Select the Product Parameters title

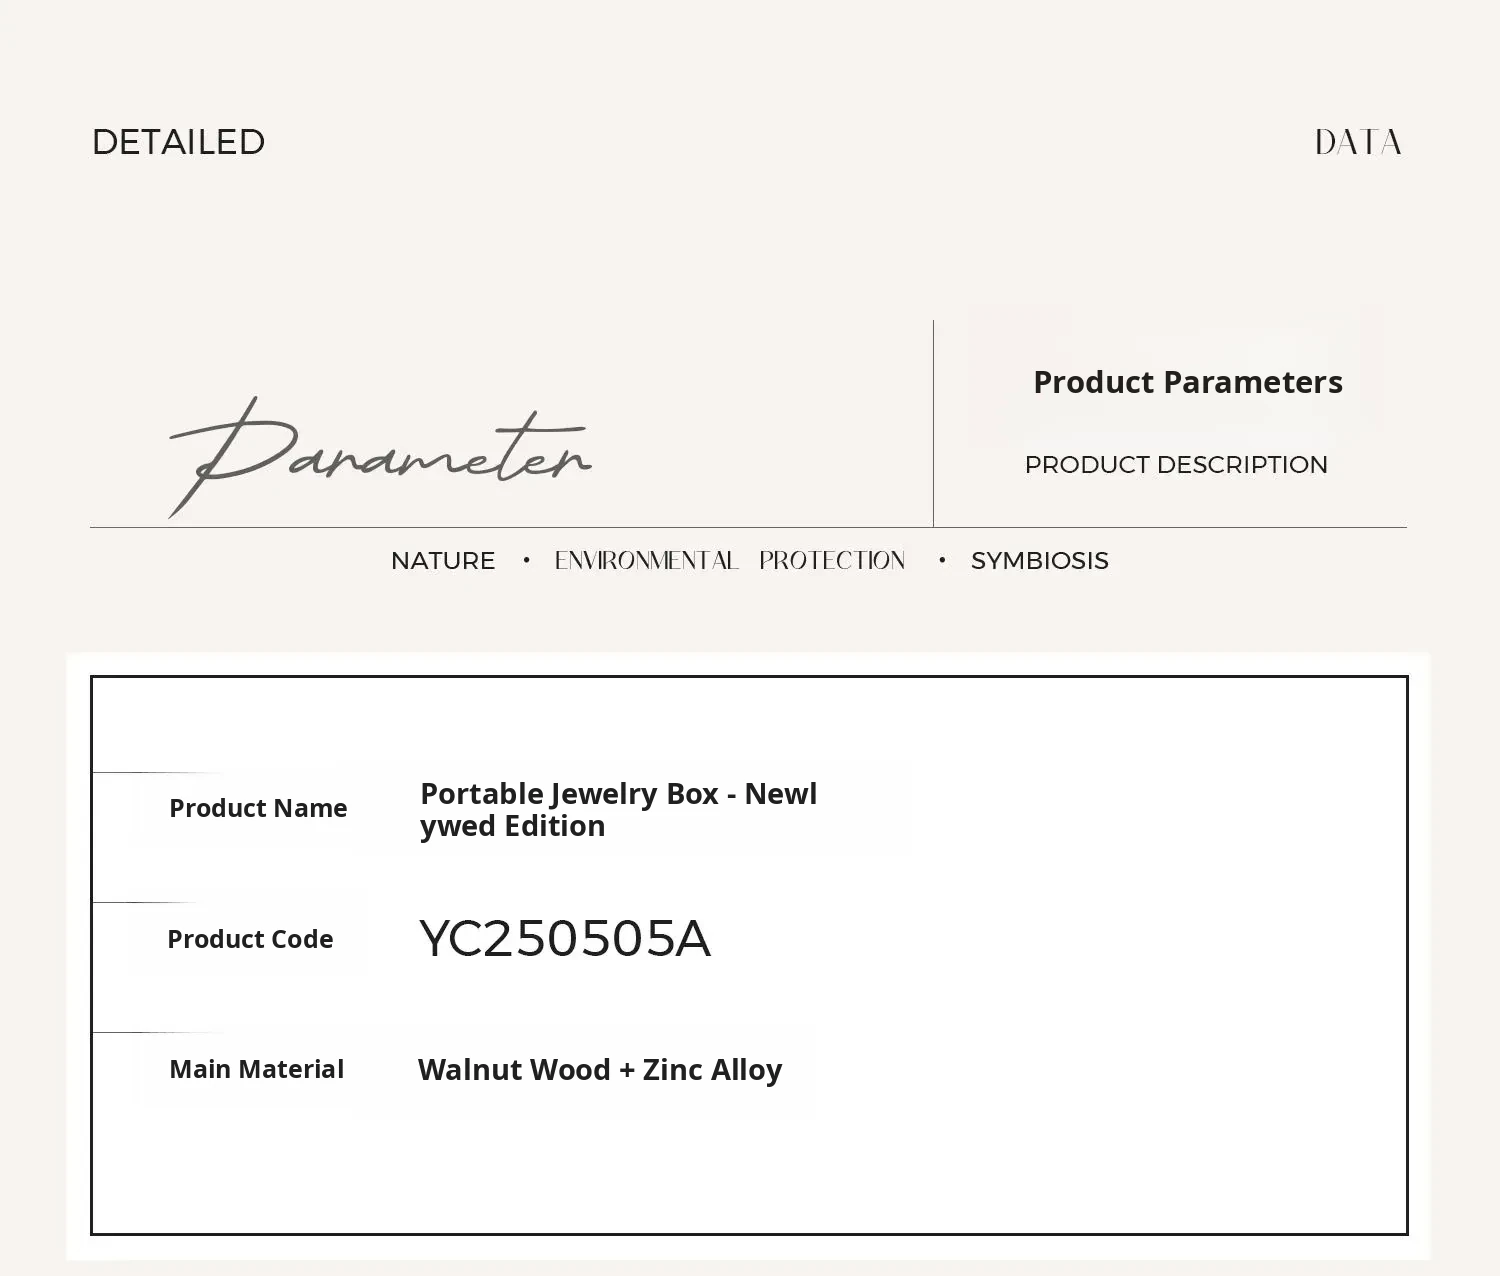(x=1187, y=382)
